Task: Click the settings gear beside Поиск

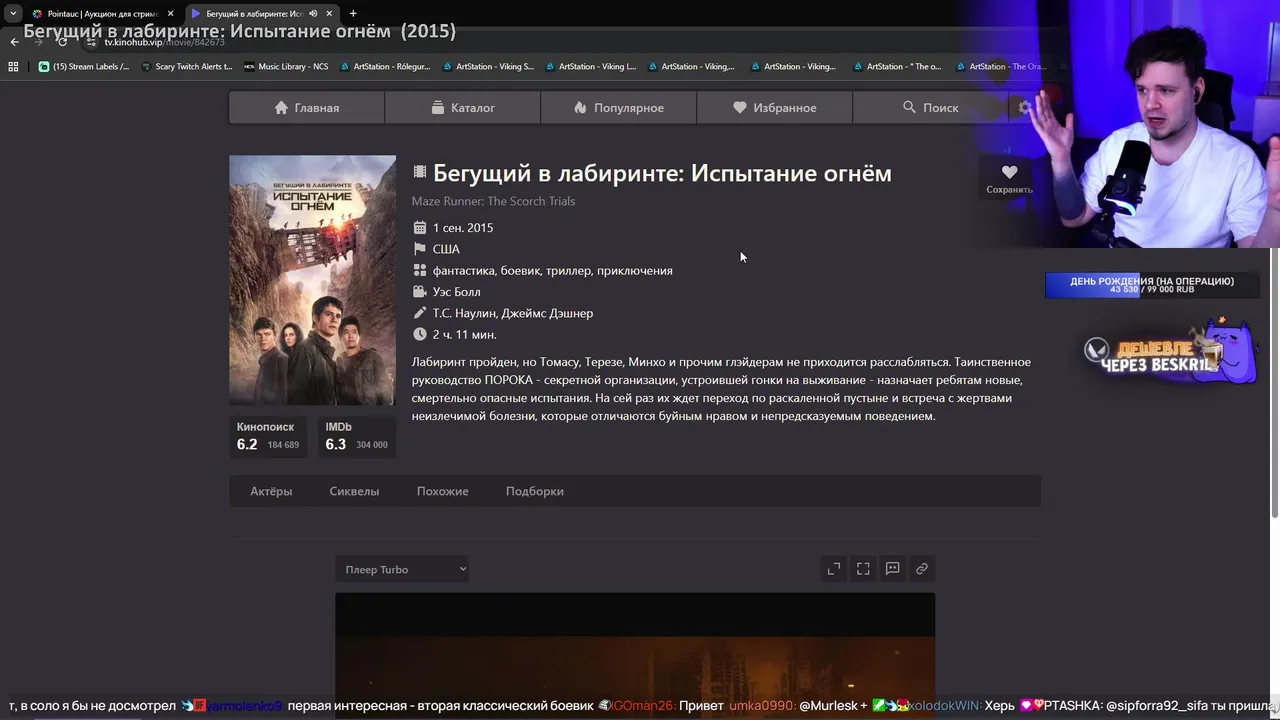Action: click(1024, 108)
